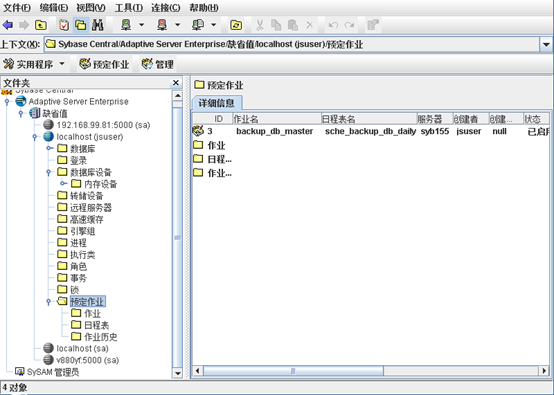The image size is (554, 395).
Task: Open the 连接(C) menu
Action: coord(166,7)
